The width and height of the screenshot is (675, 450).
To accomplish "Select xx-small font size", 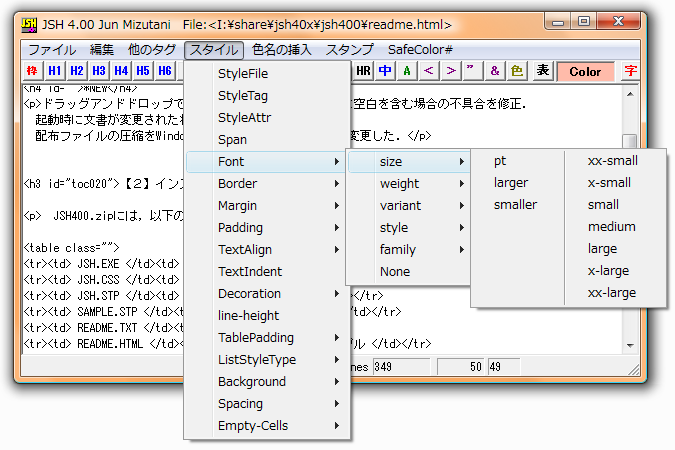I will 615,161.
